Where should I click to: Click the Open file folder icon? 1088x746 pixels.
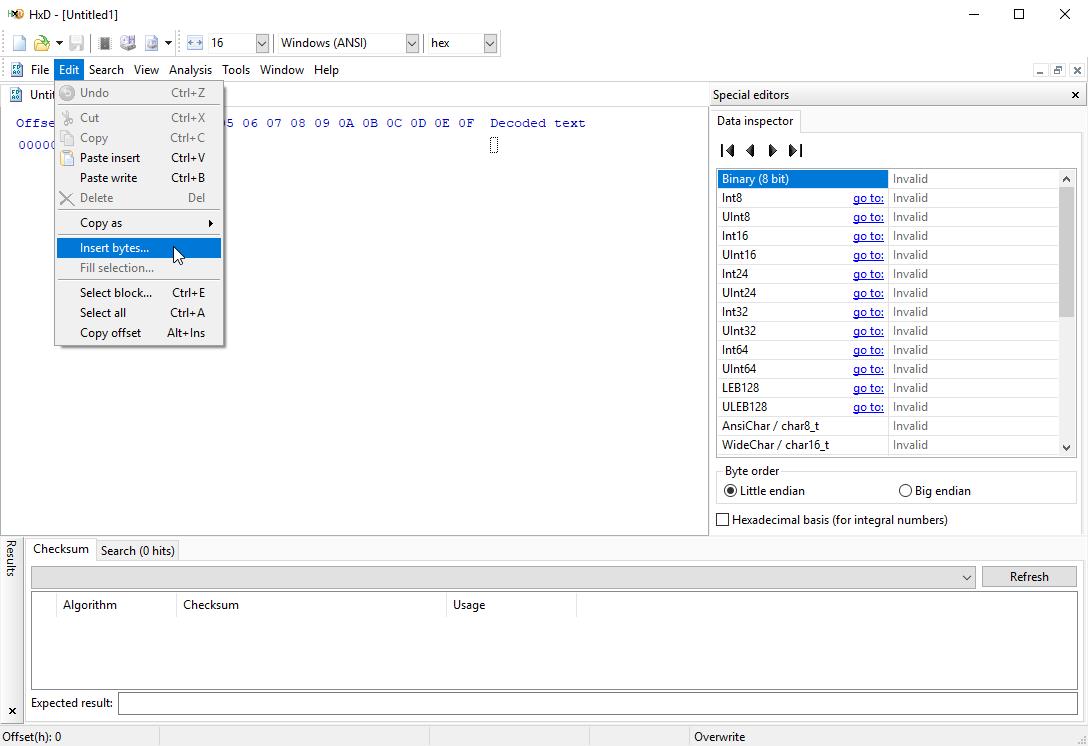pyautogui.click(x=41, y=43)
